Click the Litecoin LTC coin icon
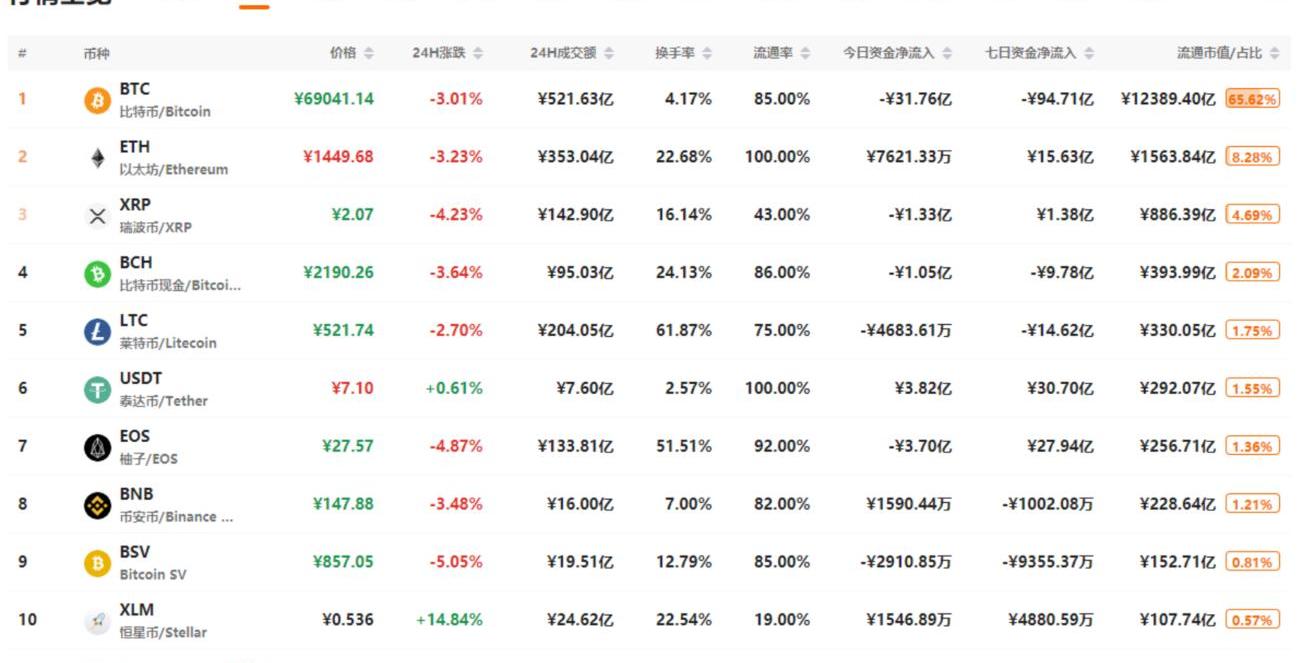Image resolution: width=1311 pixels, height=663 pixels. pos(97,332)
